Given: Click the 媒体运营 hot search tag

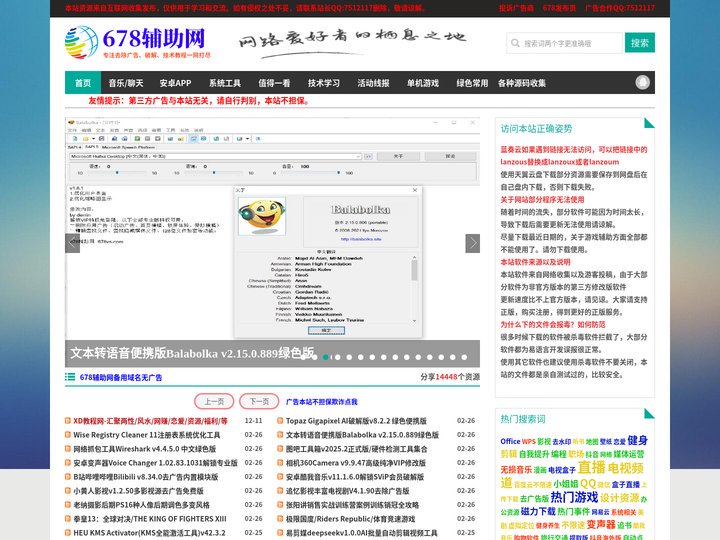Looking at the screenshot, I should point(629,454).
